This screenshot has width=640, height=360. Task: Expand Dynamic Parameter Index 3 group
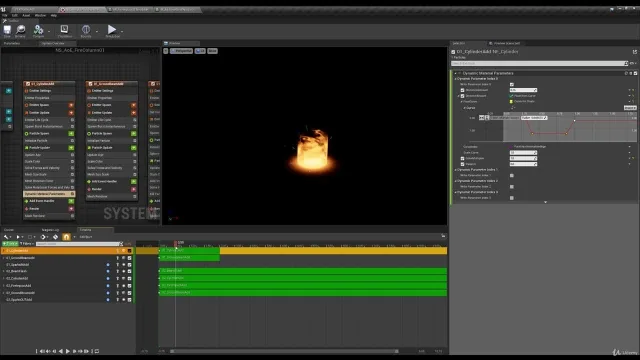tap(456, 192)
